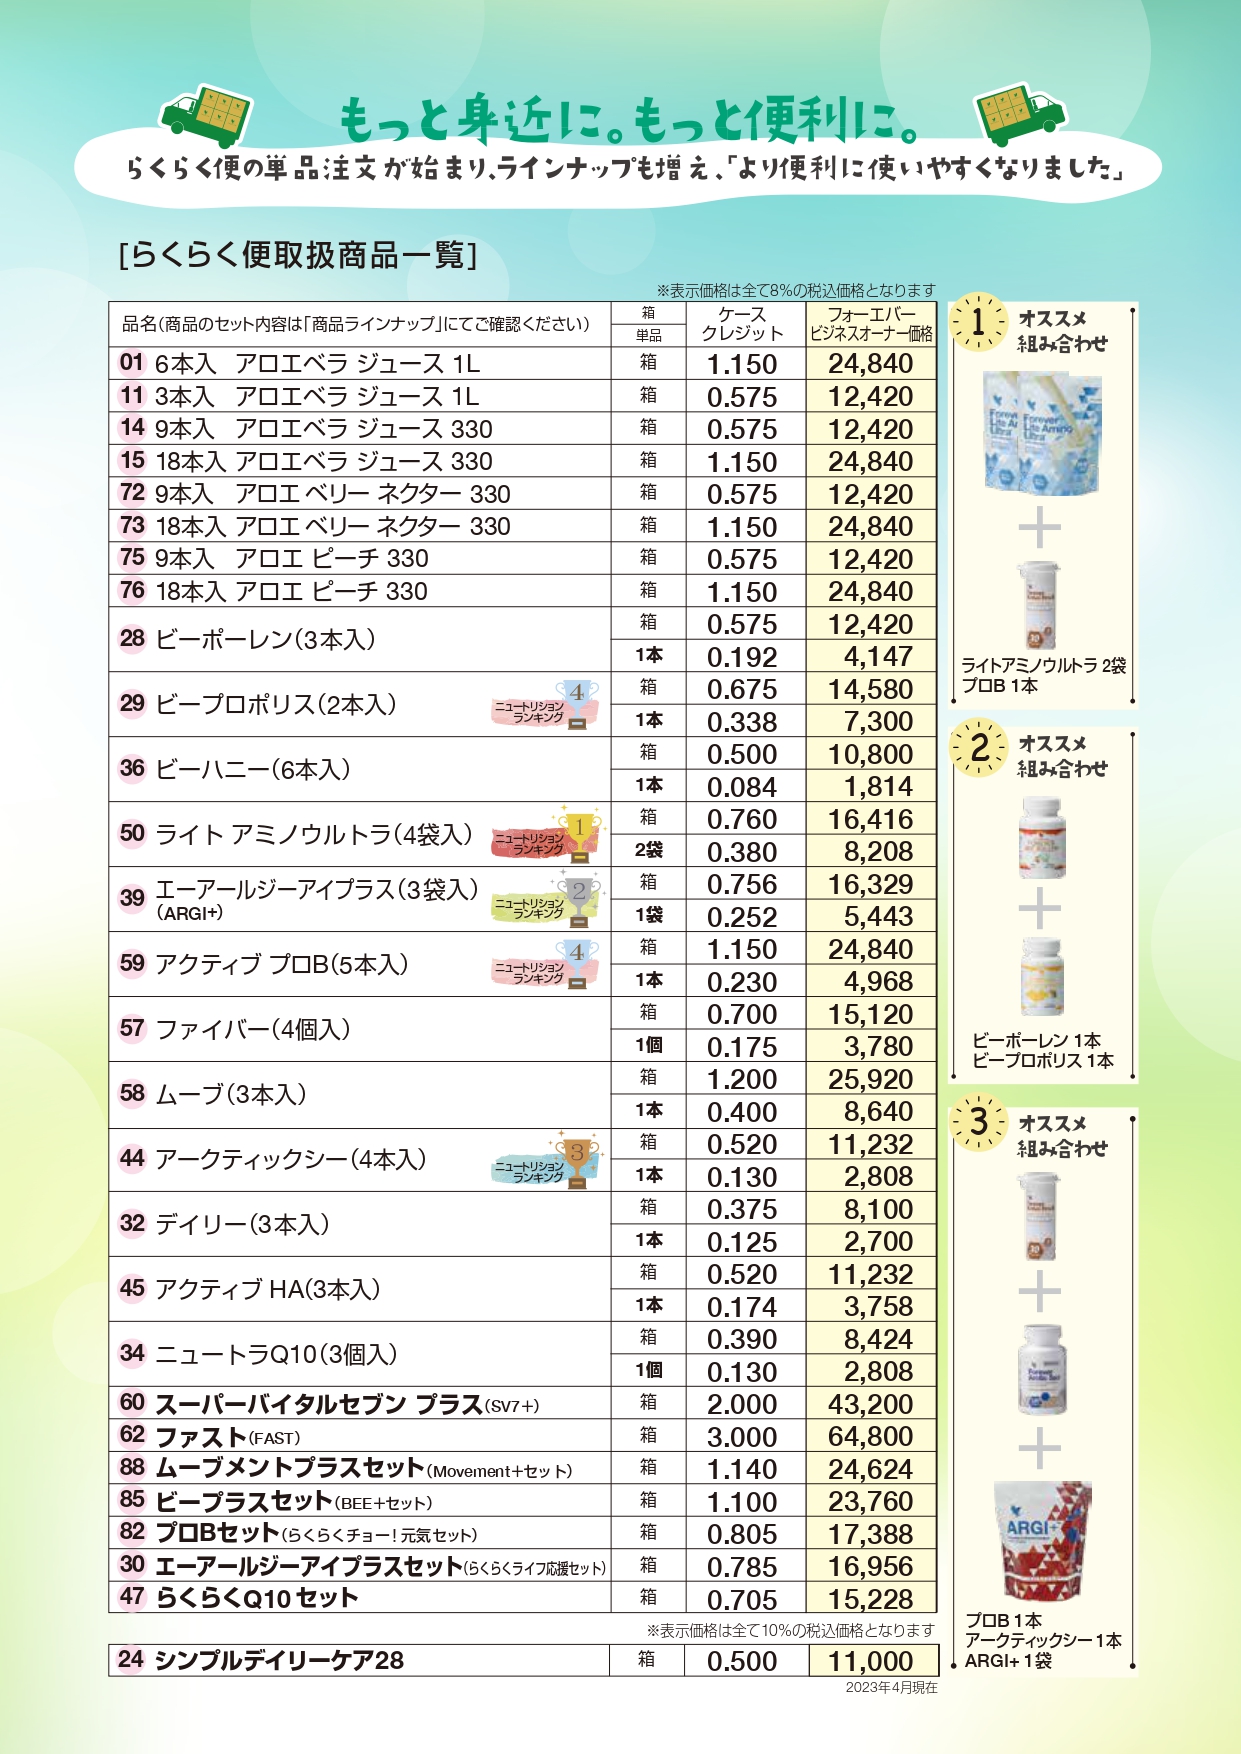The height and width of the screenshot is (1754, 1241).
Task: Click the credit value 0.084
Action: coord(742,787)
